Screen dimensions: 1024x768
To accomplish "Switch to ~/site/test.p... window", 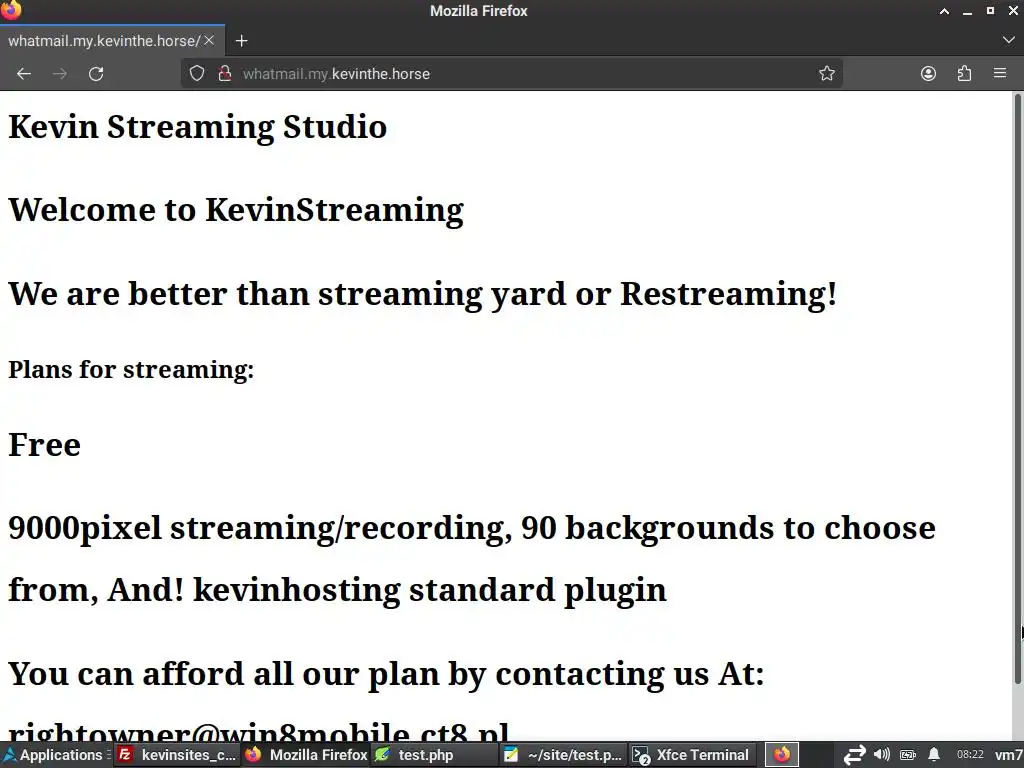I will [563, 755].
